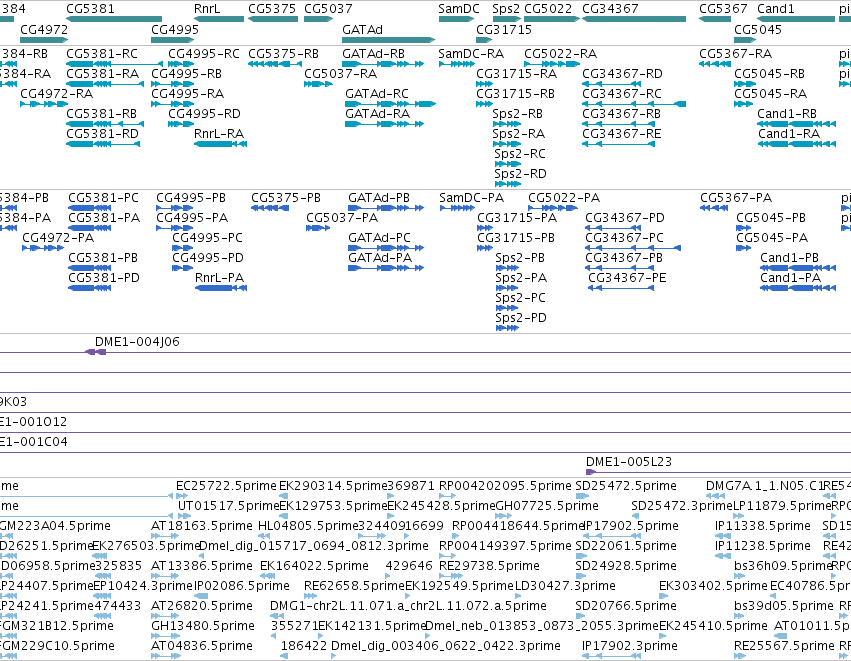
Task: Select protein CG5022-PA label
Action: [x=564, y=198]
